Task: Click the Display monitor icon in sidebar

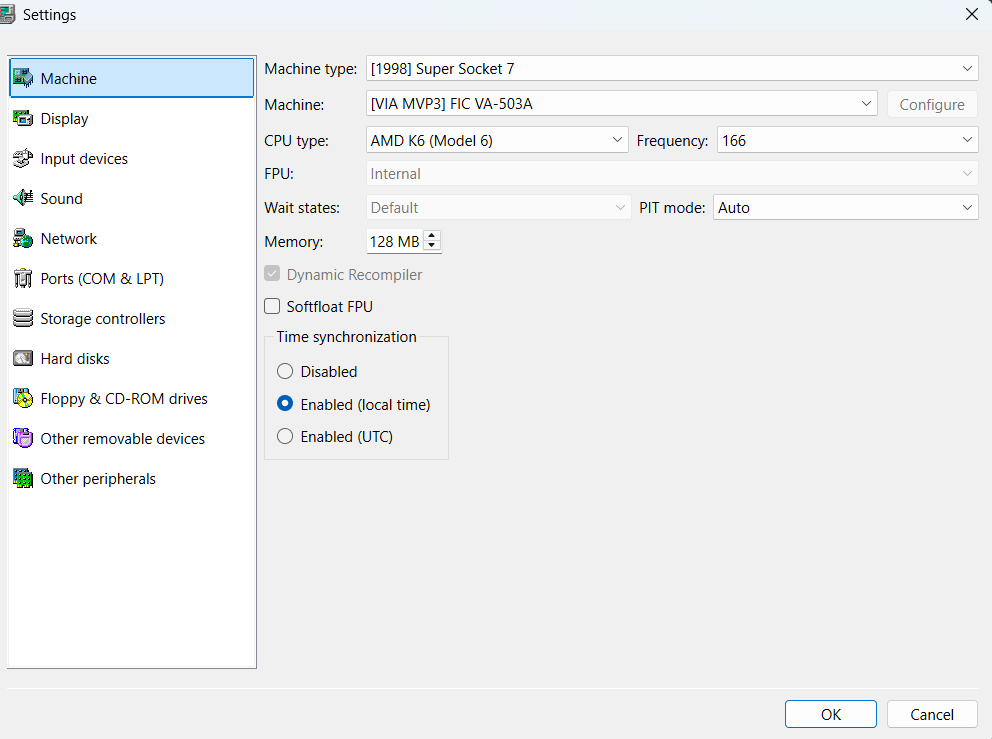Action: (x=23, y=119)
